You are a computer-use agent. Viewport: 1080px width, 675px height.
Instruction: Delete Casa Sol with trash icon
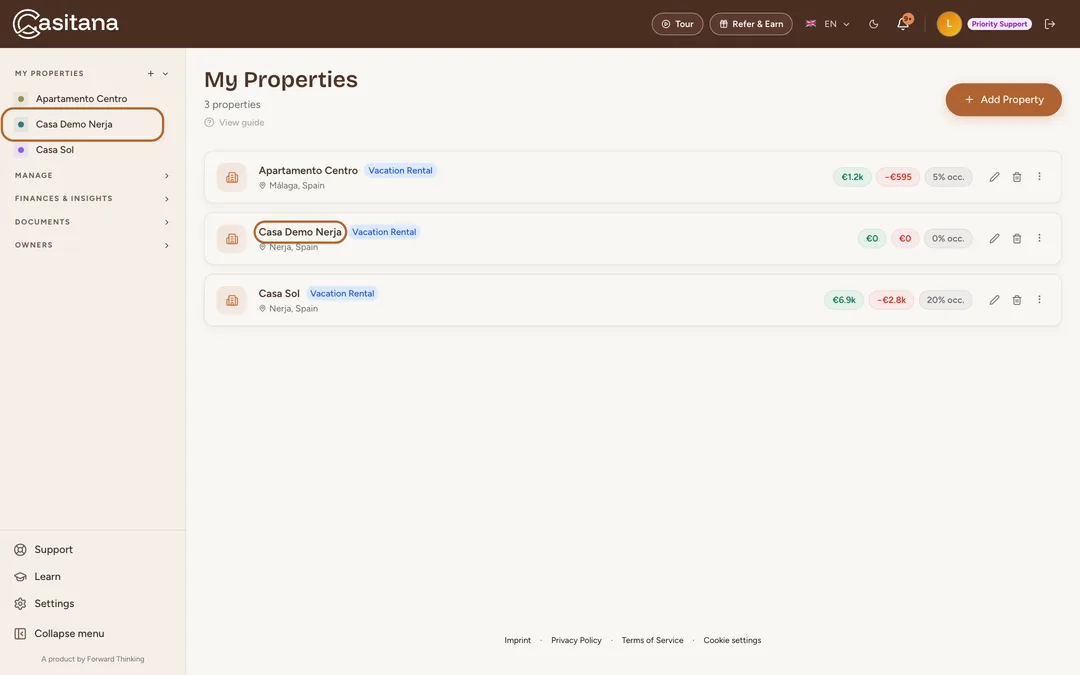tap(1017, 300)
